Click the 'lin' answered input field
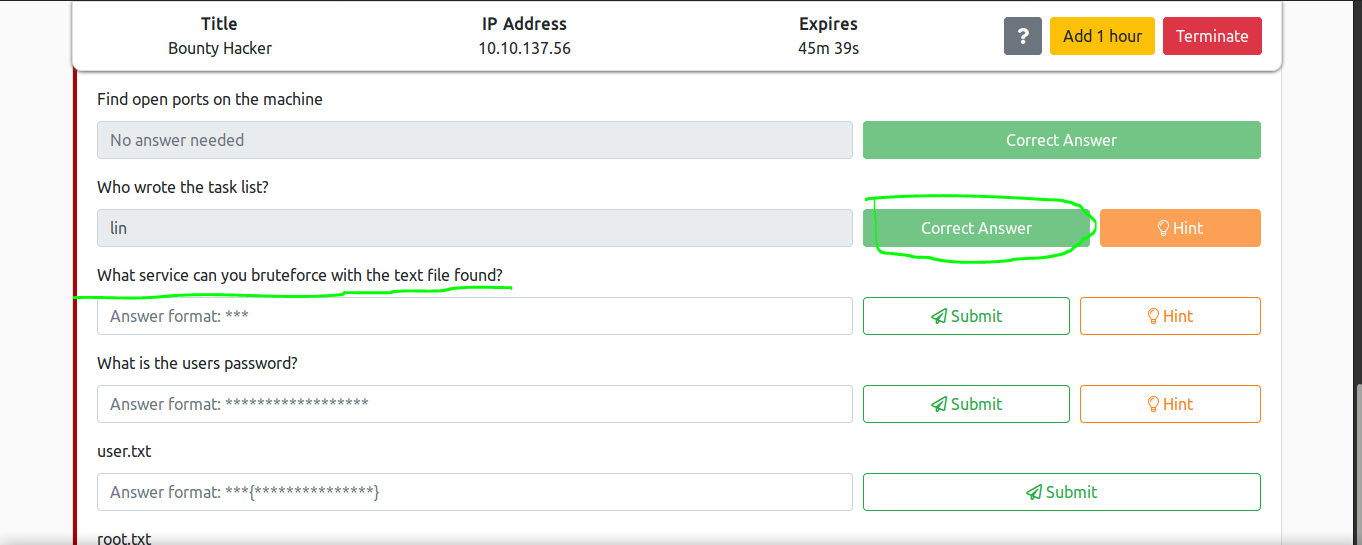This screenshot has height=545, width=1362. point(475,228)
